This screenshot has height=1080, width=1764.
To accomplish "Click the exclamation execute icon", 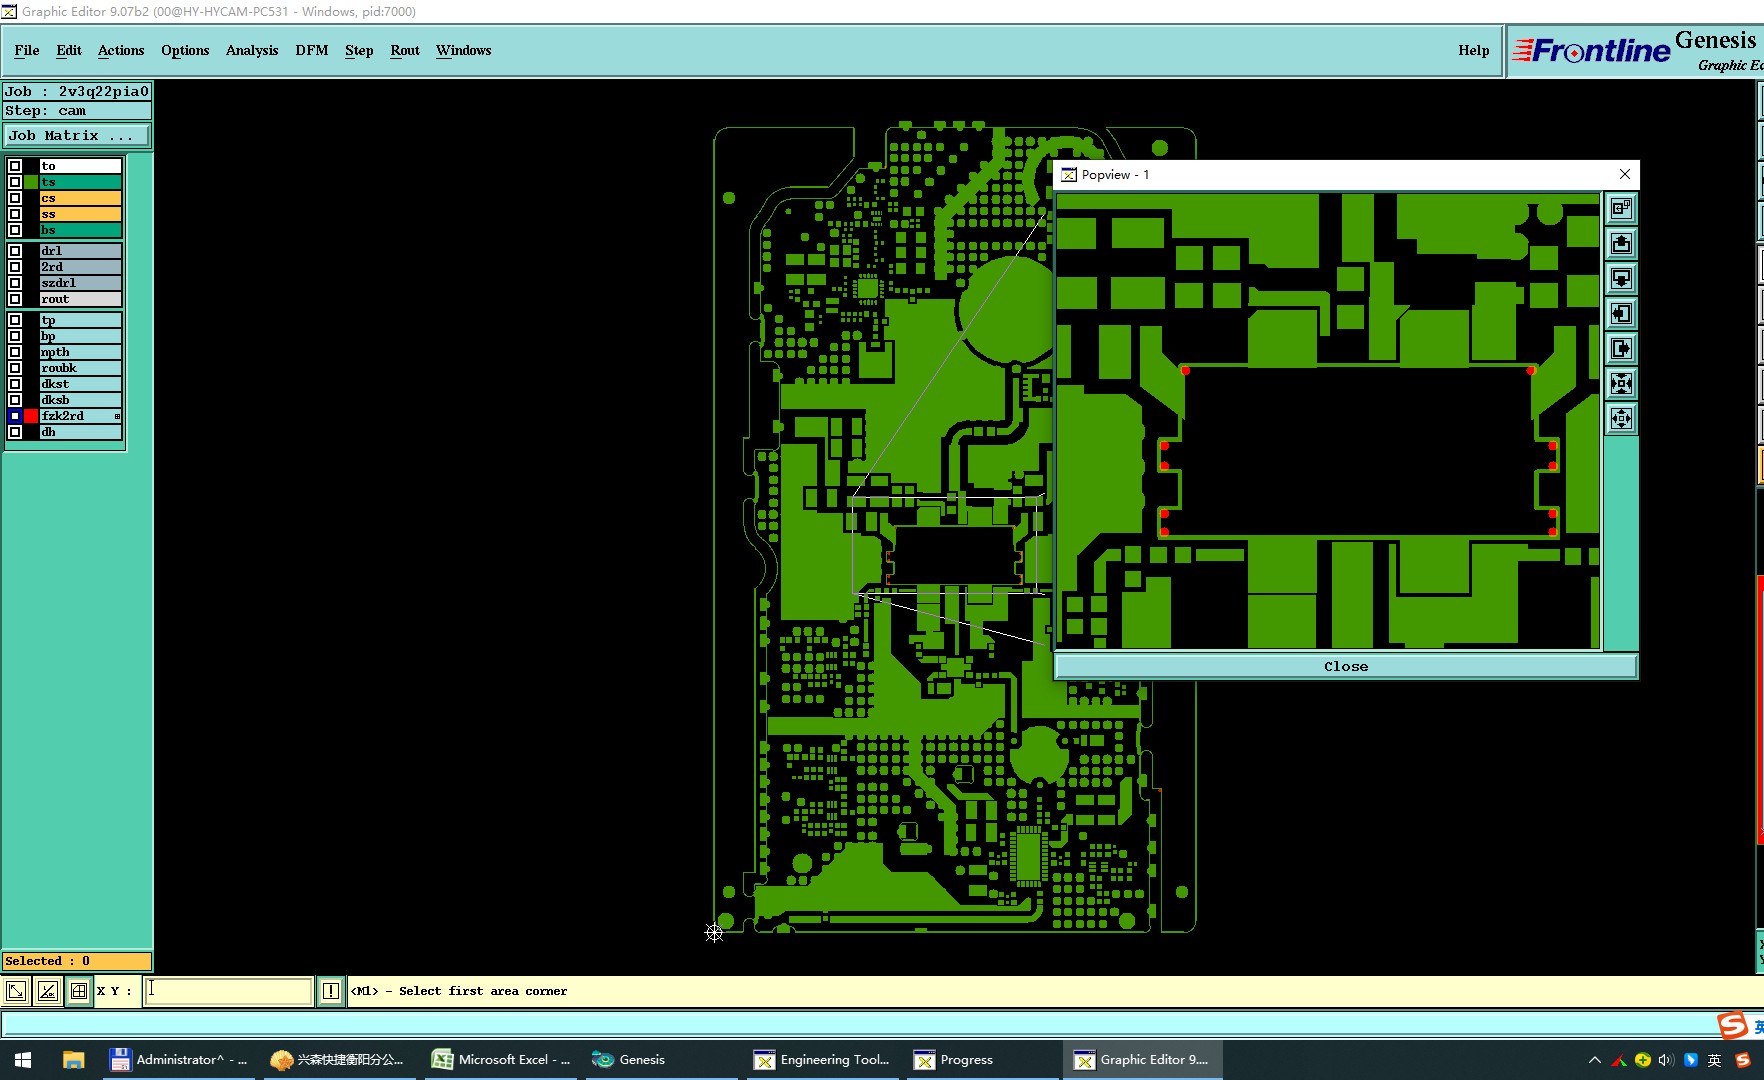I will pyautogui.click(x=331, y=991).
